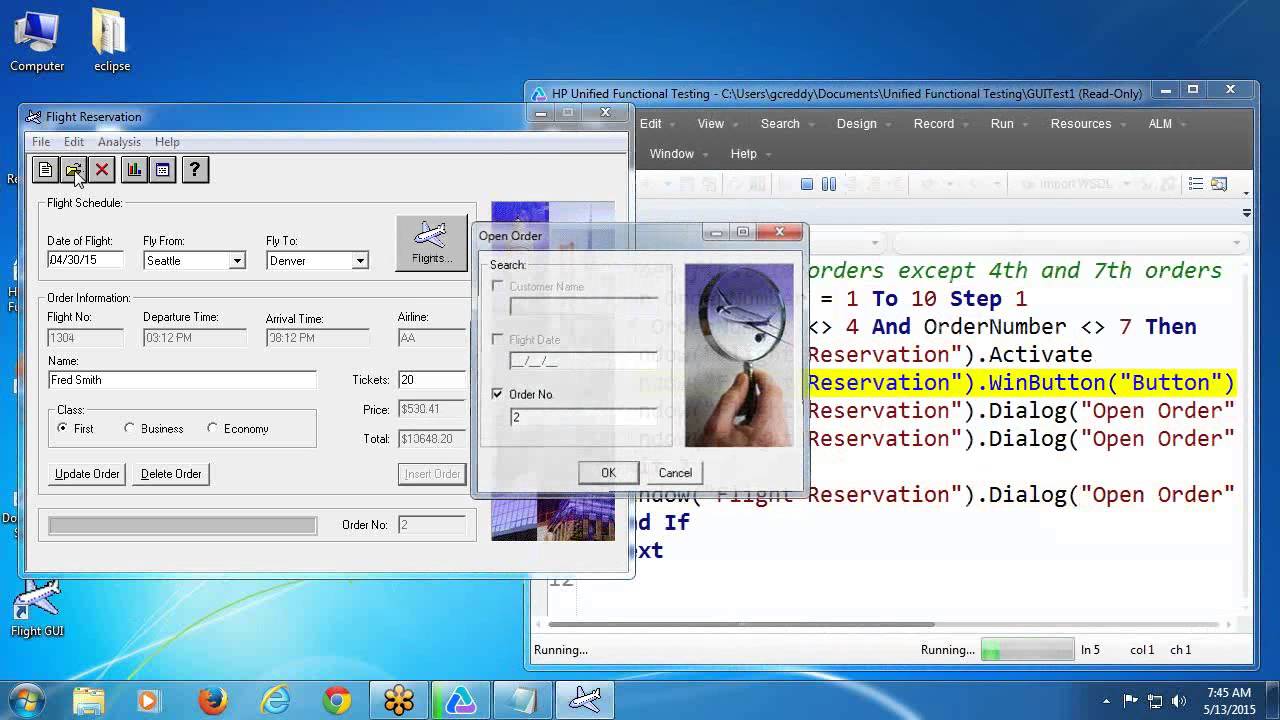Open the UFT Help menu
This screenshot has height=720, width=1280.
(743, 154)
